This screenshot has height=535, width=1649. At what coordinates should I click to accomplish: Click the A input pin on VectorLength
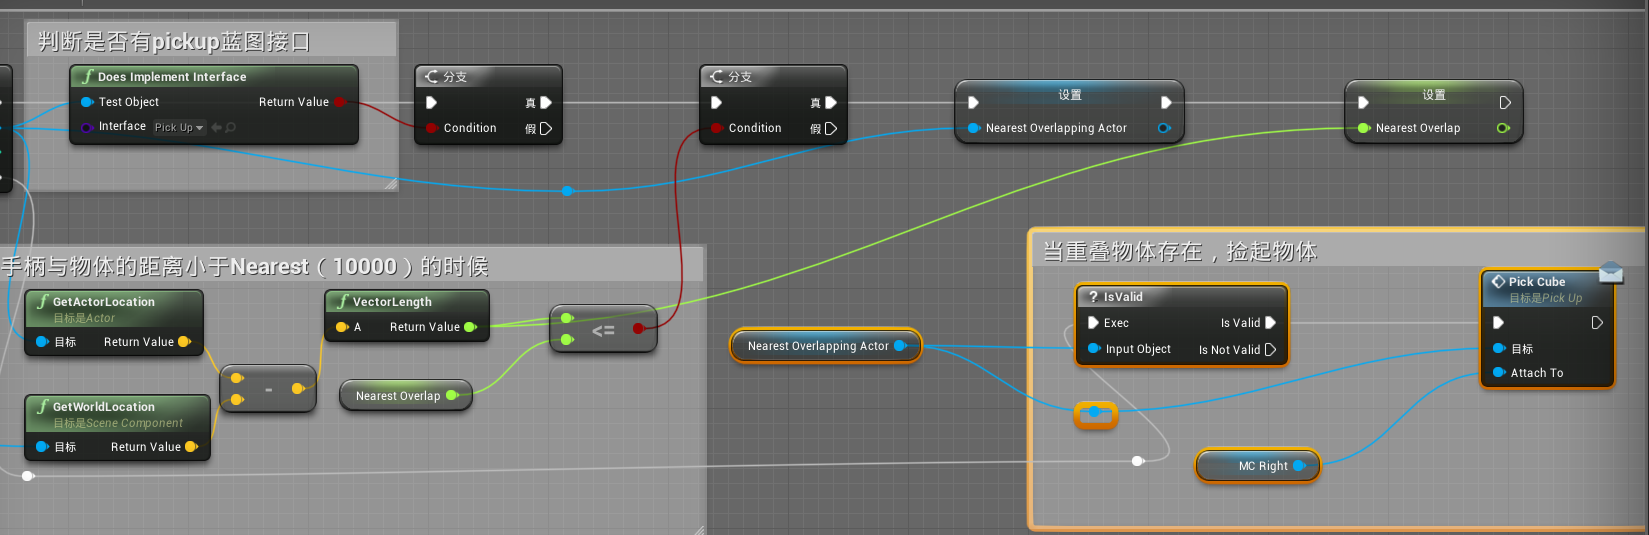tap(342, 327)
